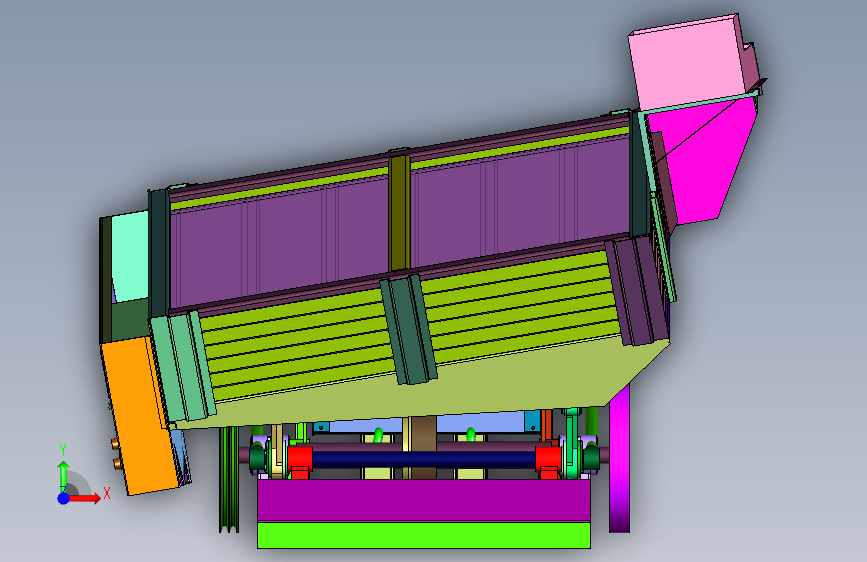Image resolution: width=867 pixels, height=562 pixels.
Task: Select the purple base block above green plate
Action: tap(424, 500)
